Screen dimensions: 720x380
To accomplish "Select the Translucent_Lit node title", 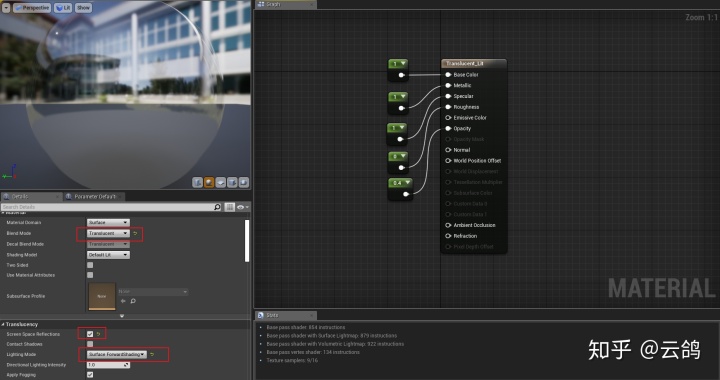I will click(x=465, y=63).
